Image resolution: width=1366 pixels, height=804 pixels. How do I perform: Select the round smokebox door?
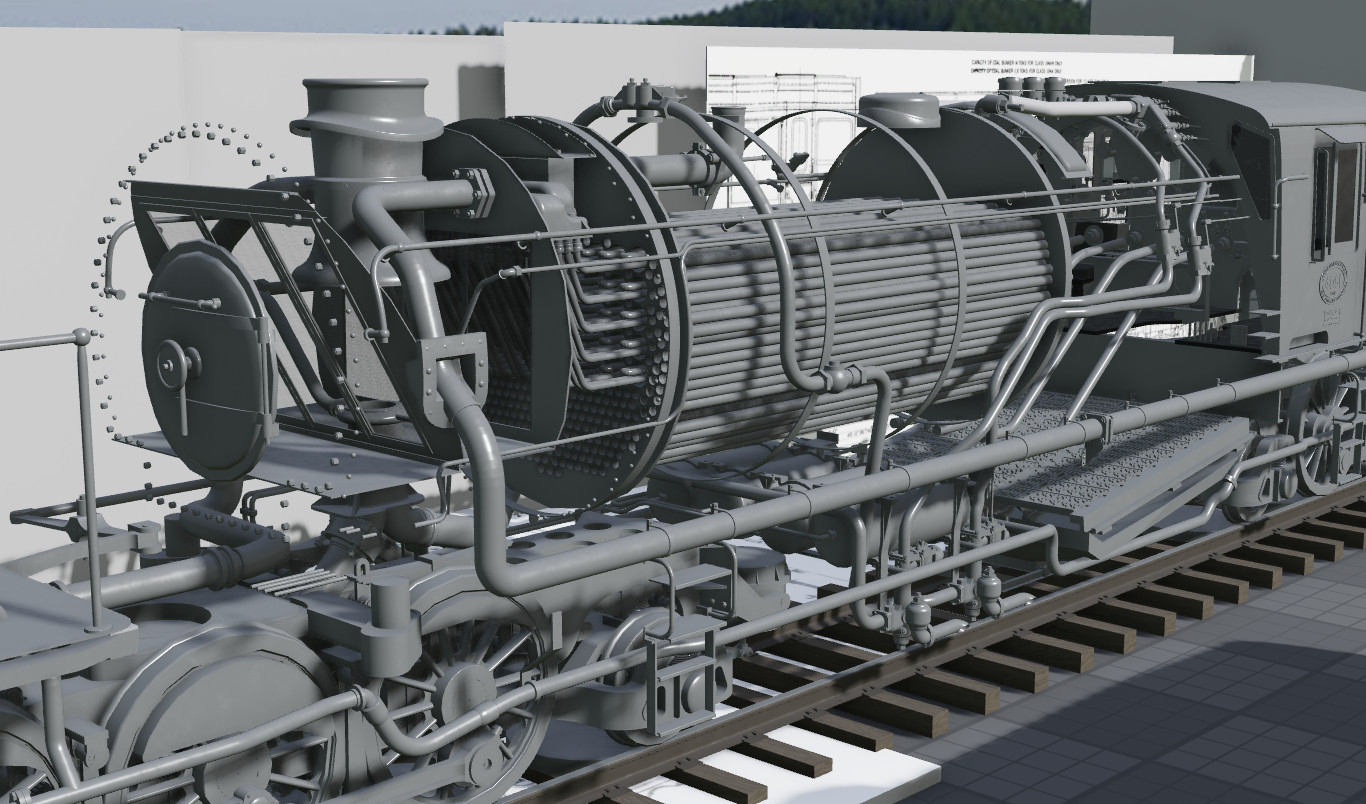click(205, 362)
